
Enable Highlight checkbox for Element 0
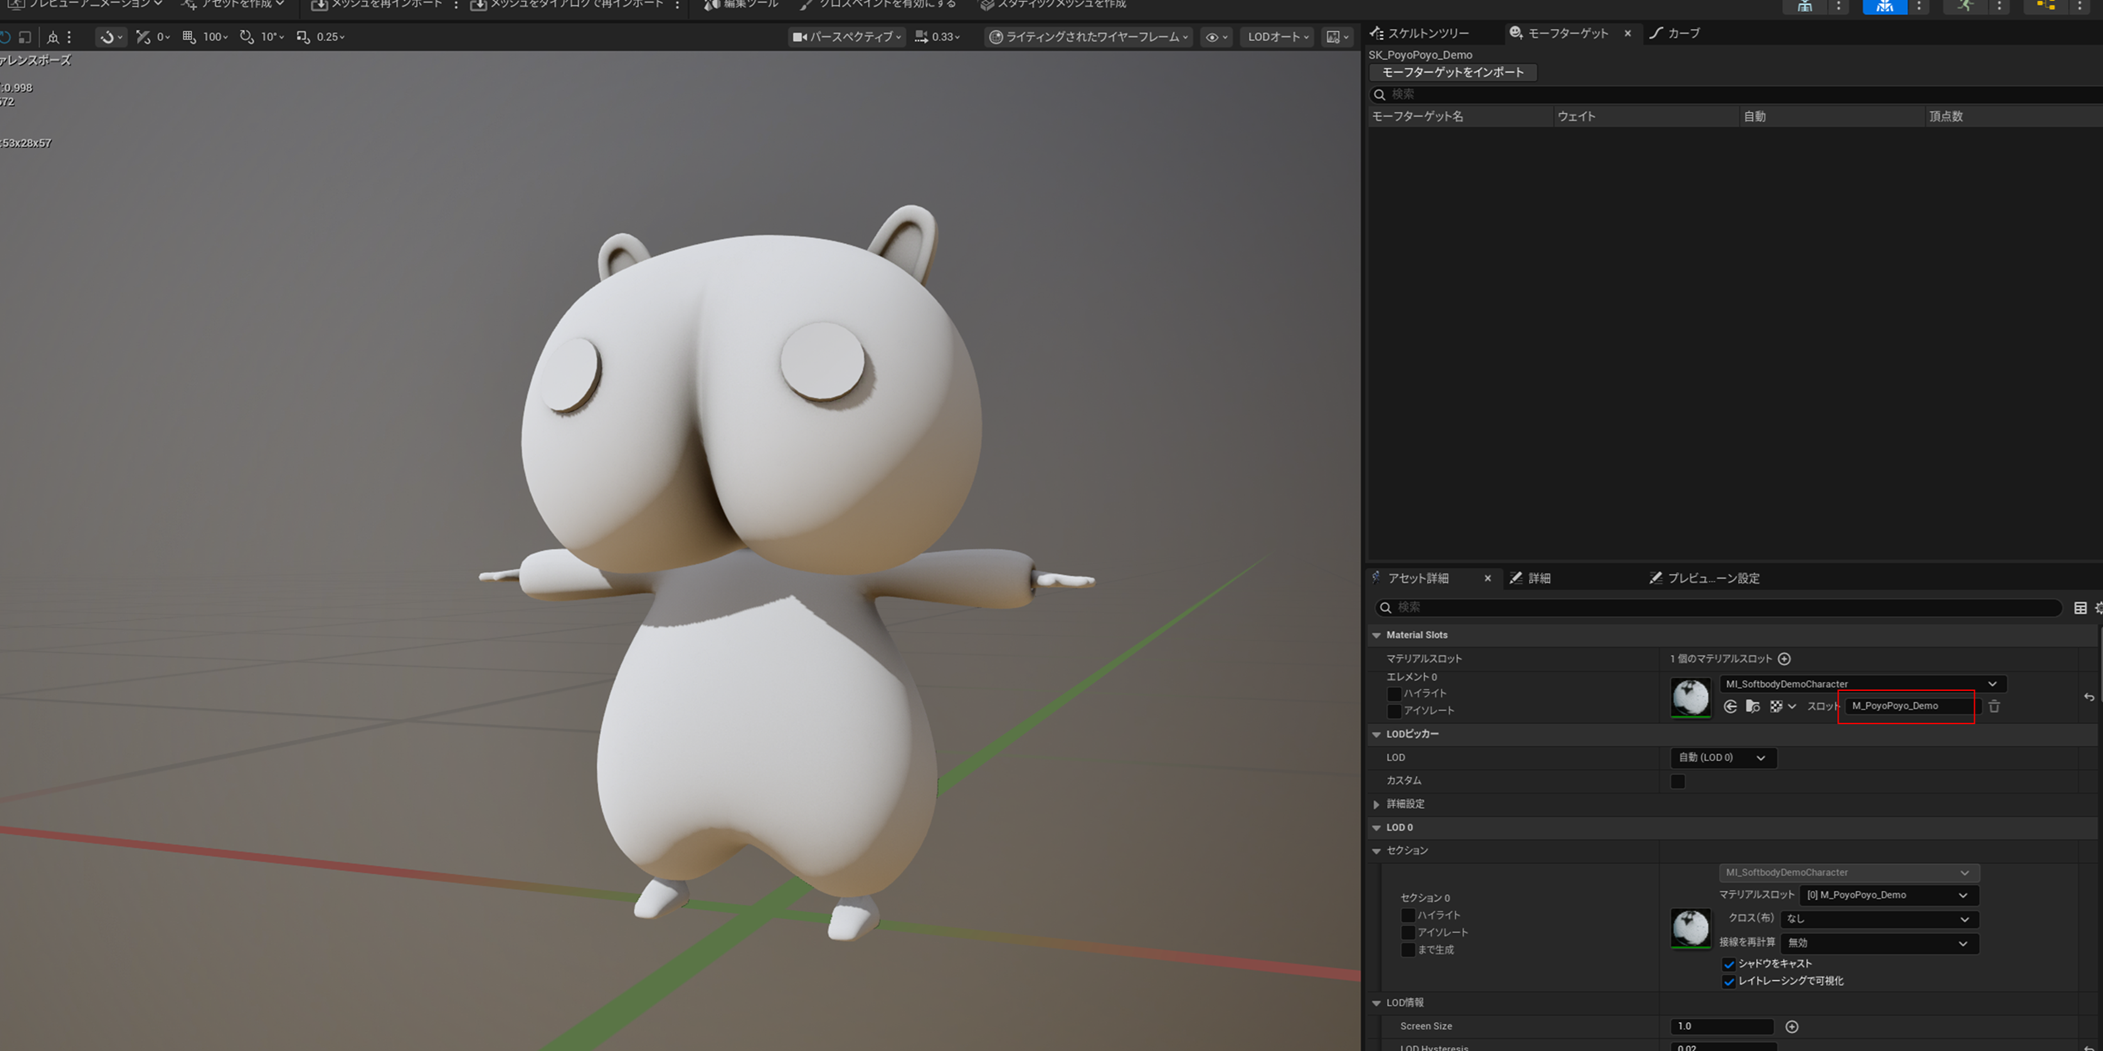pos(1394,693)
